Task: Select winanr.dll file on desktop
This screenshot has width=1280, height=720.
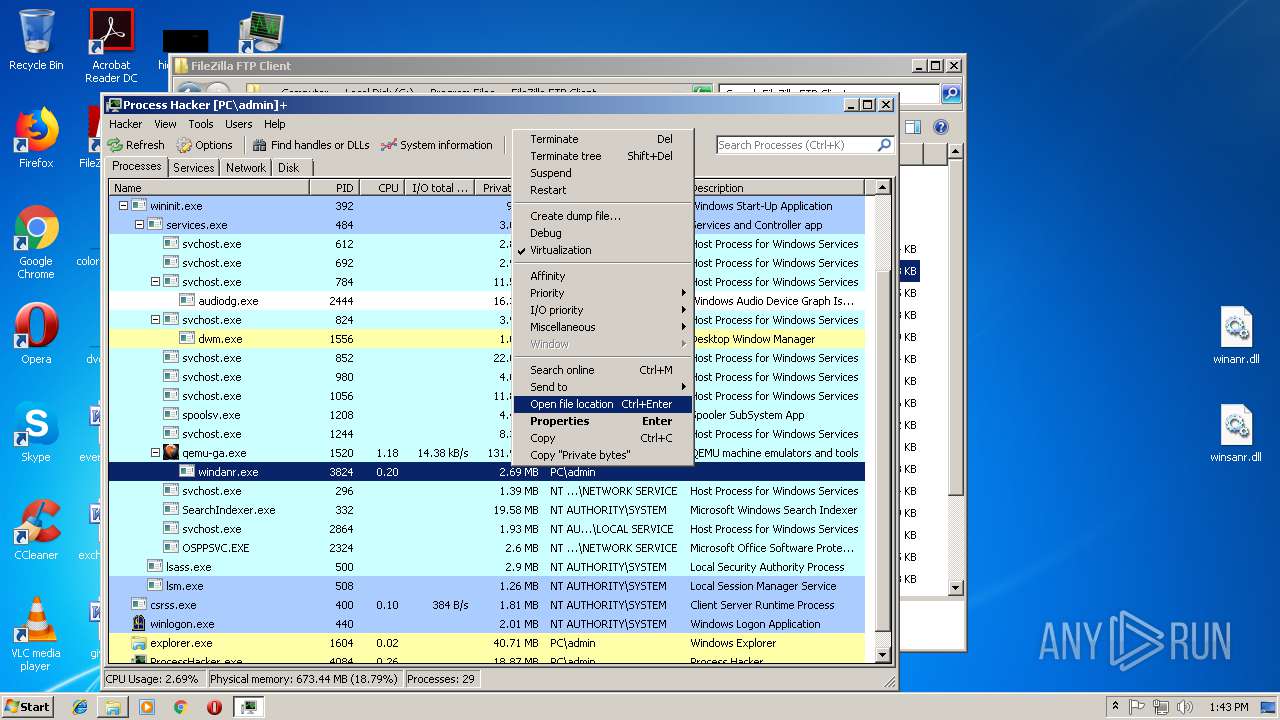Action: coord(1236,336)
